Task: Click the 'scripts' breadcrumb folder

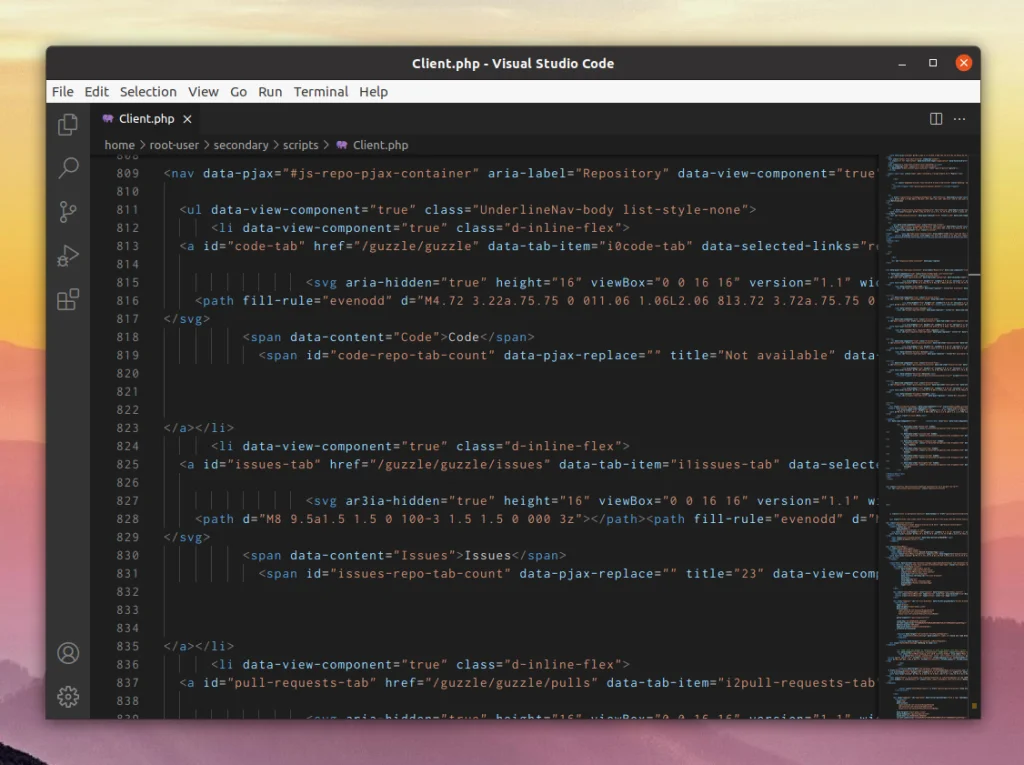Action: (x=300, y=145)
